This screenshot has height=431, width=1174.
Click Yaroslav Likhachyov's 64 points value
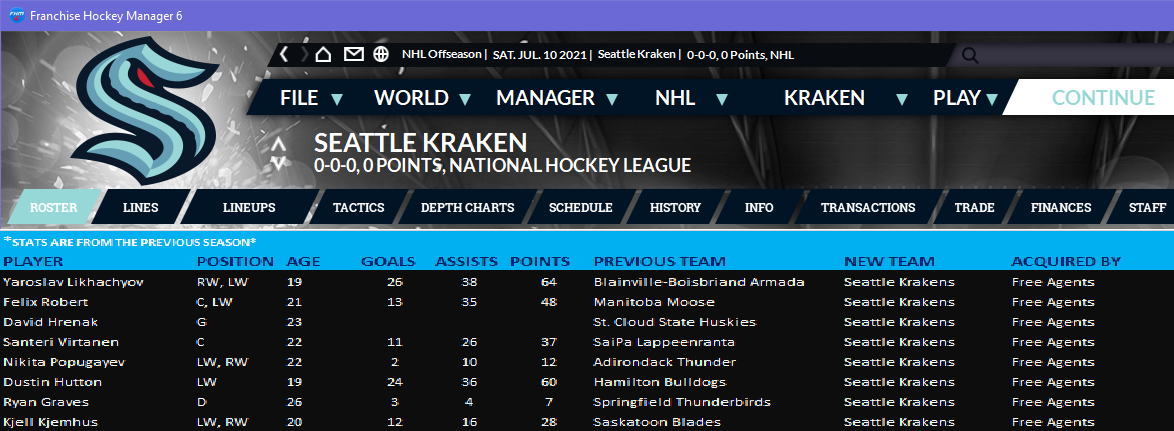pos(548,282)
